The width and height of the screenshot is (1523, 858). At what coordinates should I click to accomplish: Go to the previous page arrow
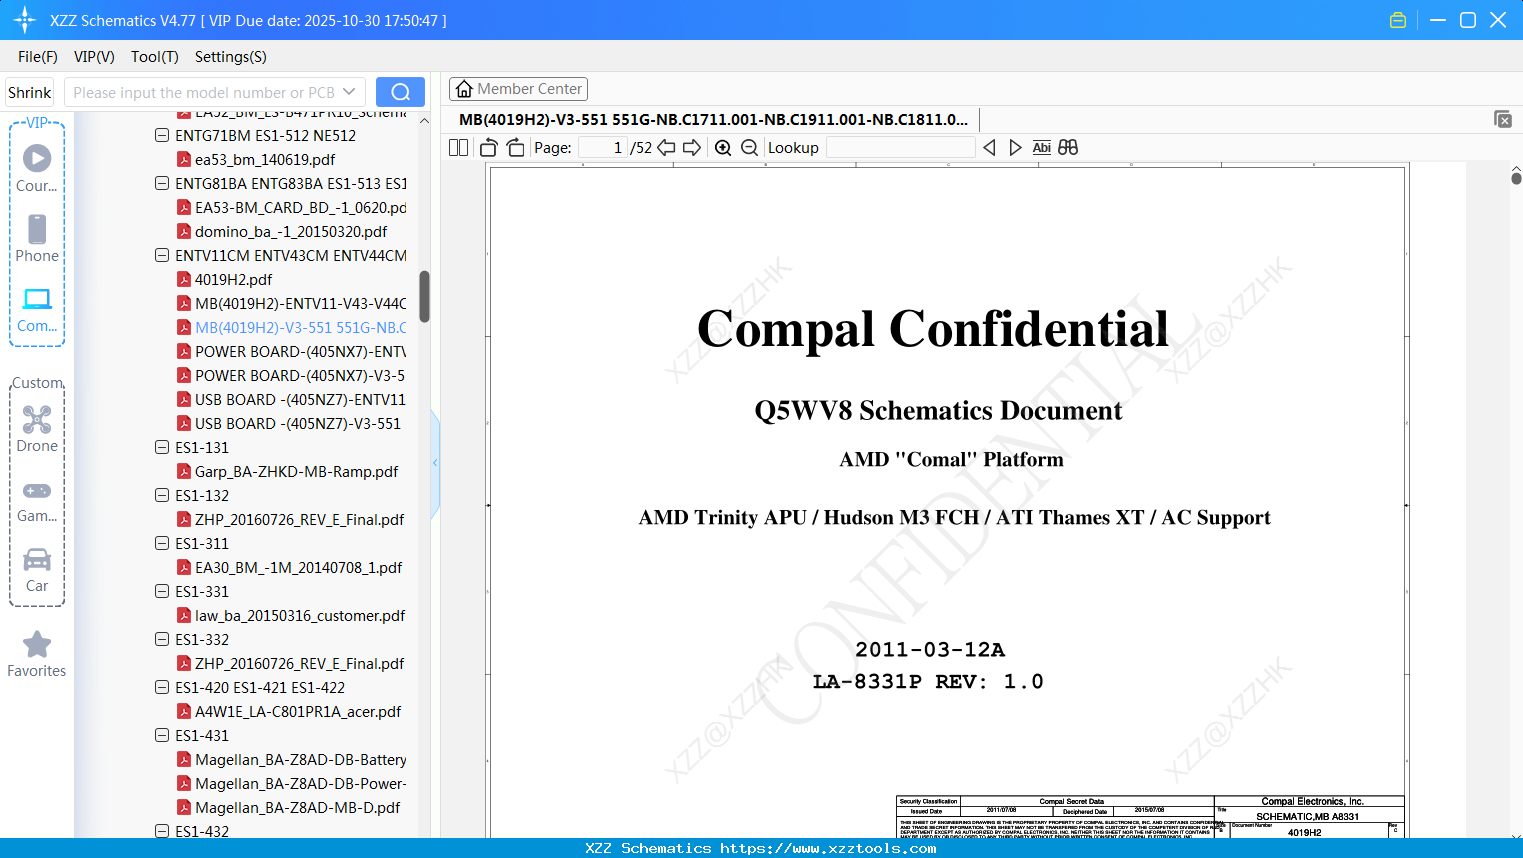pyautogui.click(x=666, y=148)
